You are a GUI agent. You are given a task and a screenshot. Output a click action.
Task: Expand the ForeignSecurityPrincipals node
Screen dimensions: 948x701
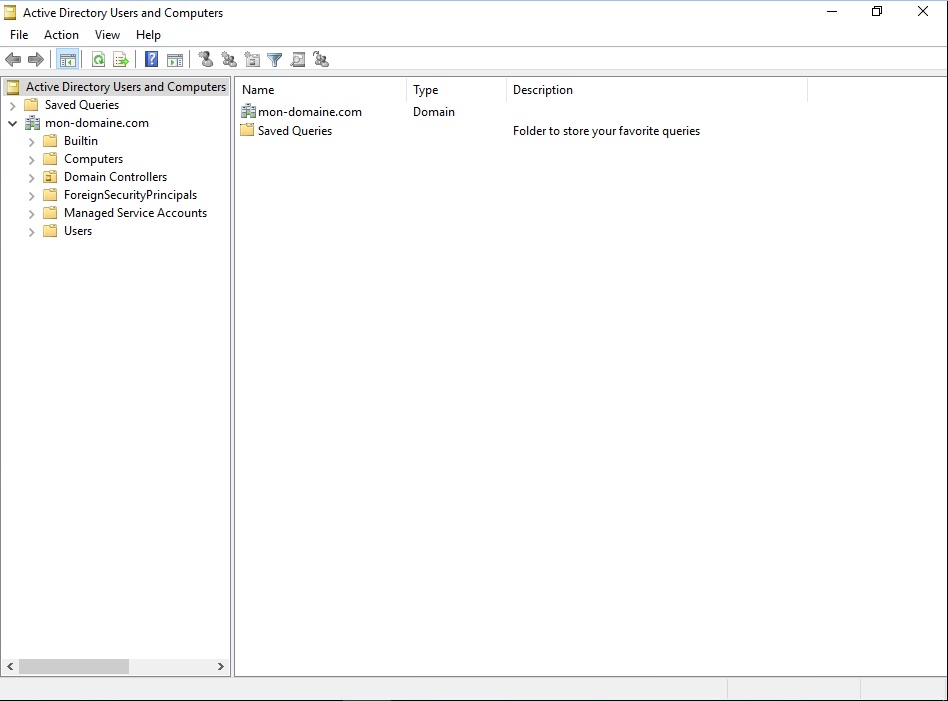(31, 196)
